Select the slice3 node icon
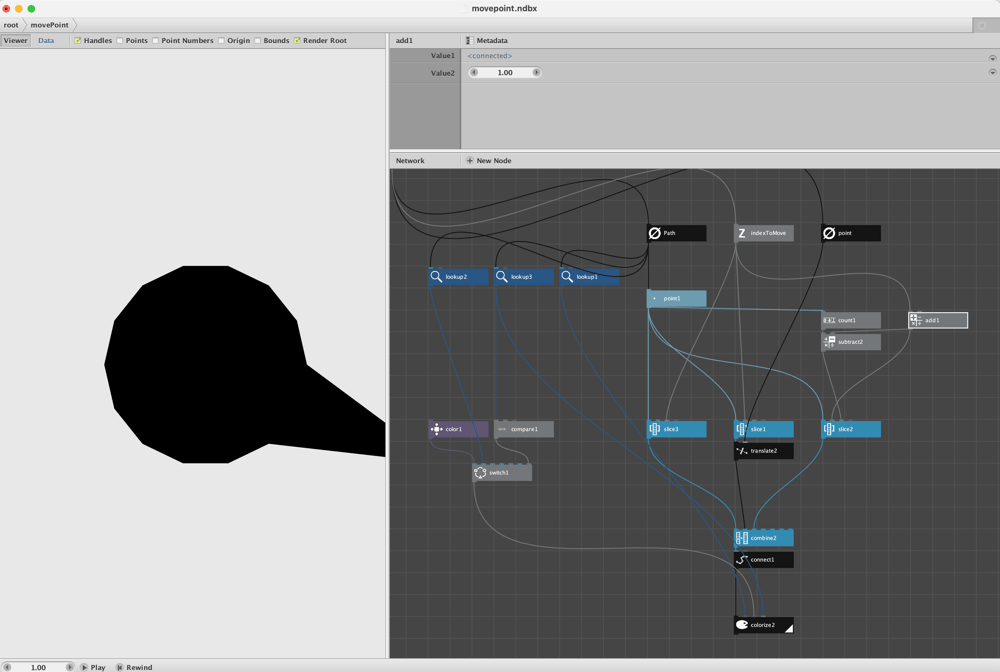Image resolution: width=1000 pixels, height=672 pixels. point(654,429)
